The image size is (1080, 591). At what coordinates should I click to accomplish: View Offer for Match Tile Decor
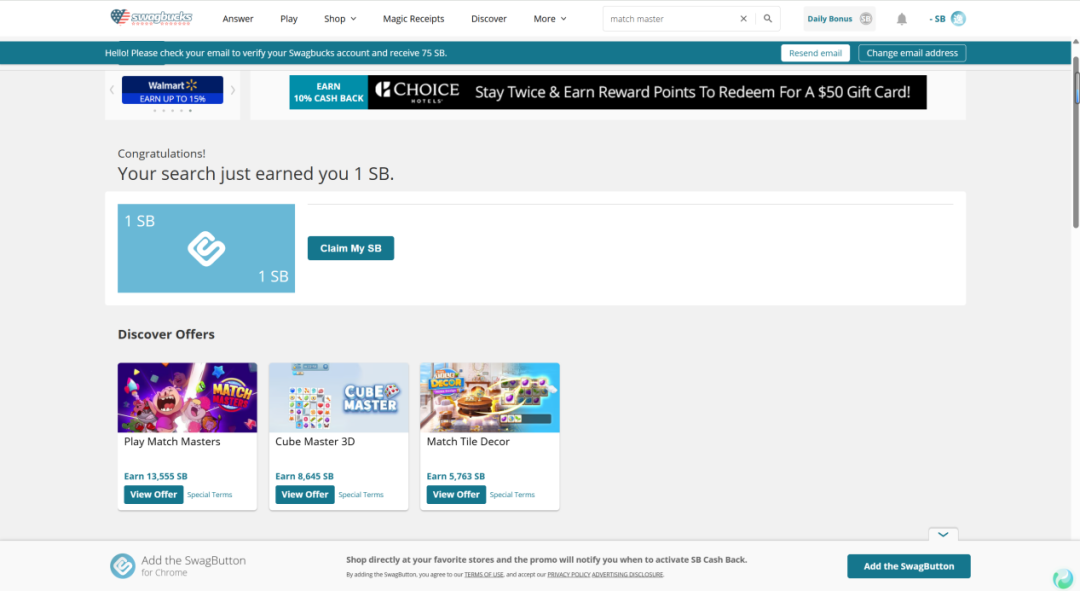pos(456,495)
